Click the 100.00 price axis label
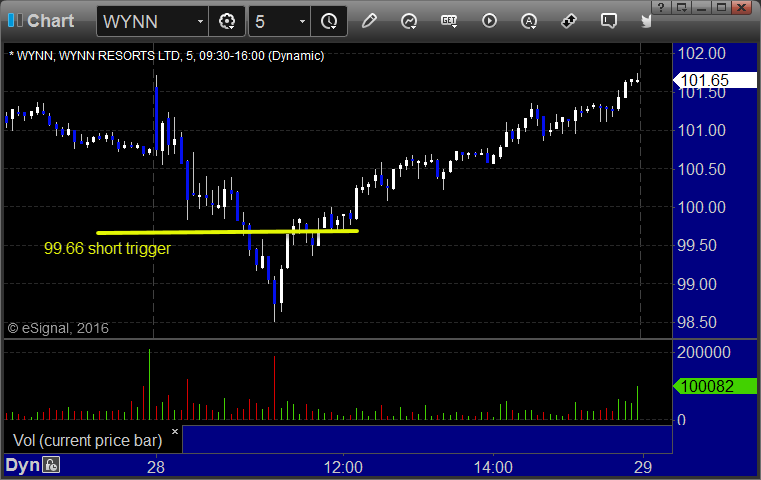 [x=701, y=207]
